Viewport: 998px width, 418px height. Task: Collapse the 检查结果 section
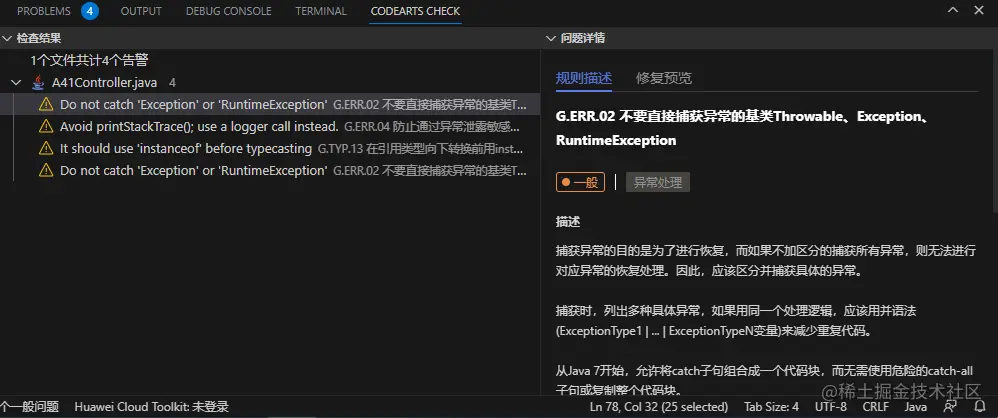click(x=7, y=38)
